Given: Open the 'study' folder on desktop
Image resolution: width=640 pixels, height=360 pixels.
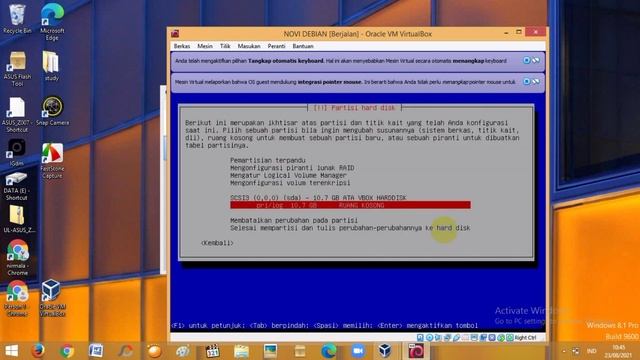Looking at the screenshot, I should tap(52, 66).
